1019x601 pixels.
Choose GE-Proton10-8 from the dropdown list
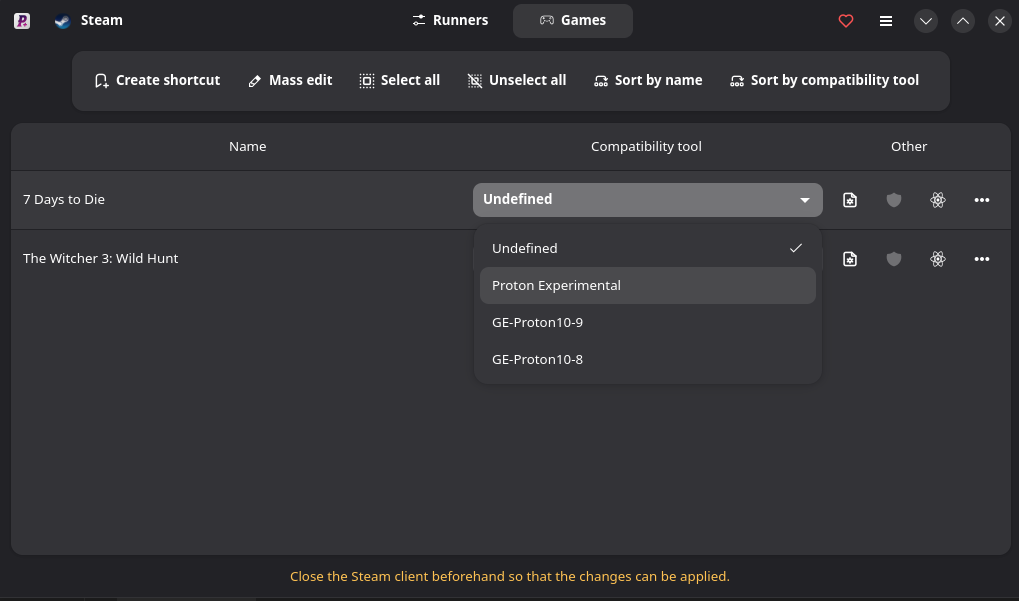pos(647,359)
